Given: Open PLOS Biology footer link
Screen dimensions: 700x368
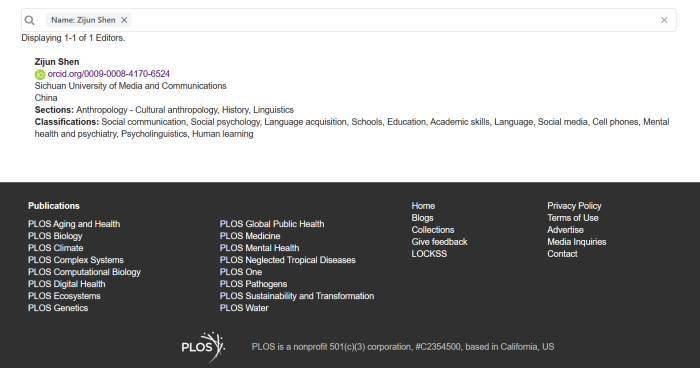Looking at the screenshot, I should click(x=55, y=236).
